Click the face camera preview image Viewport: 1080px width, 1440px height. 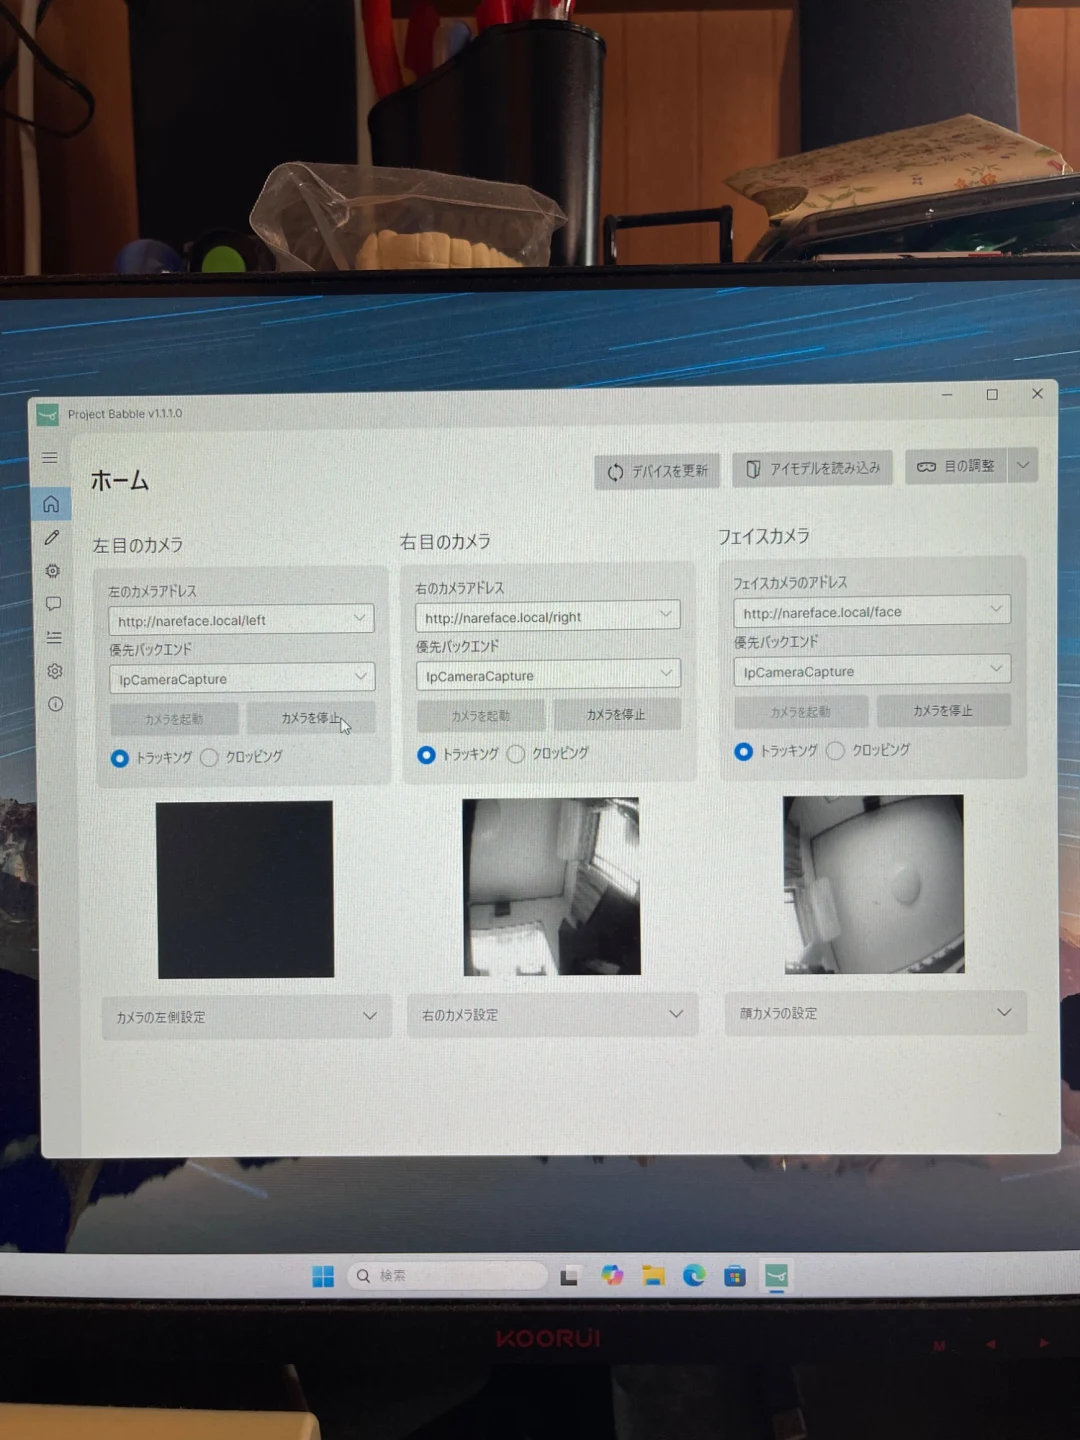tap(874, 884)
